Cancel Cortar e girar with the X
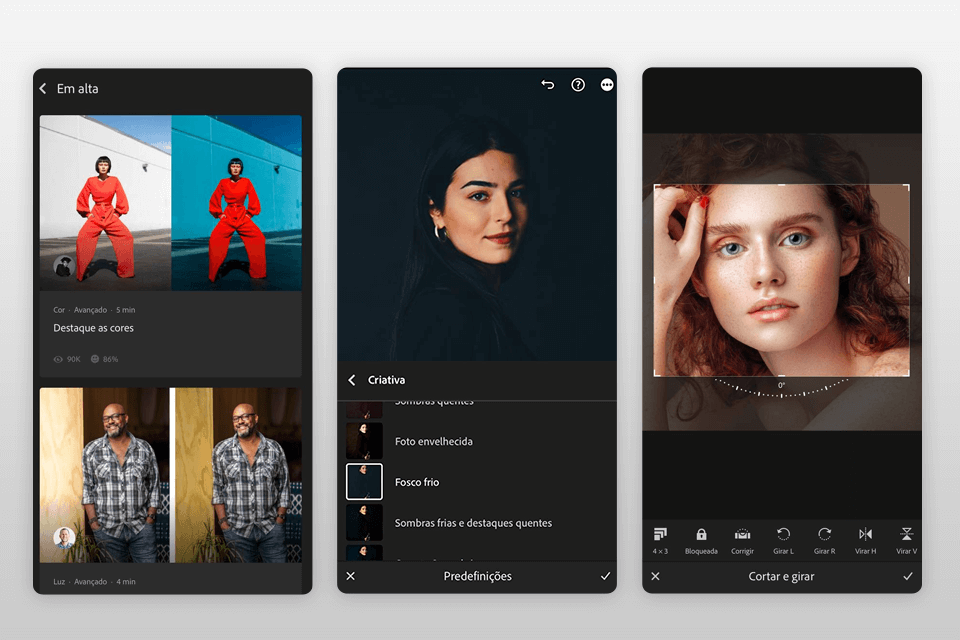The height and width of the screenshot is (640, 960). pos(655,576)
